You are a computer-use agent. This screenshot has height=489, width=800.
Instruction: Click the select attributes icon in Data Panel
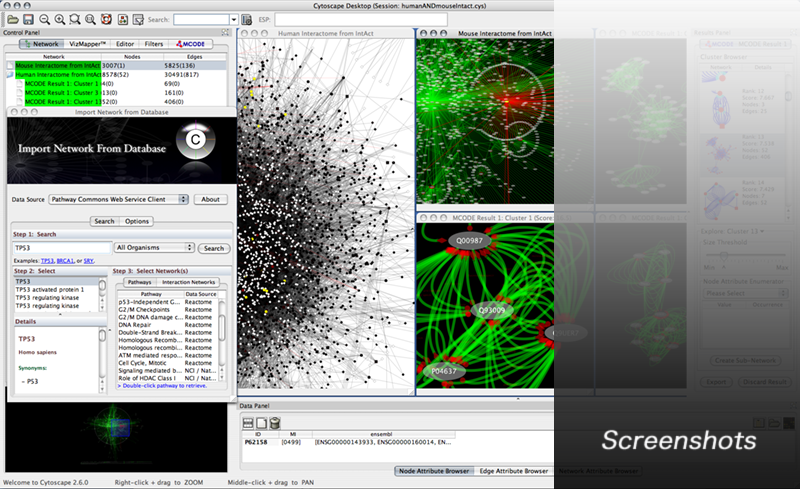click(x=248, y=423)
